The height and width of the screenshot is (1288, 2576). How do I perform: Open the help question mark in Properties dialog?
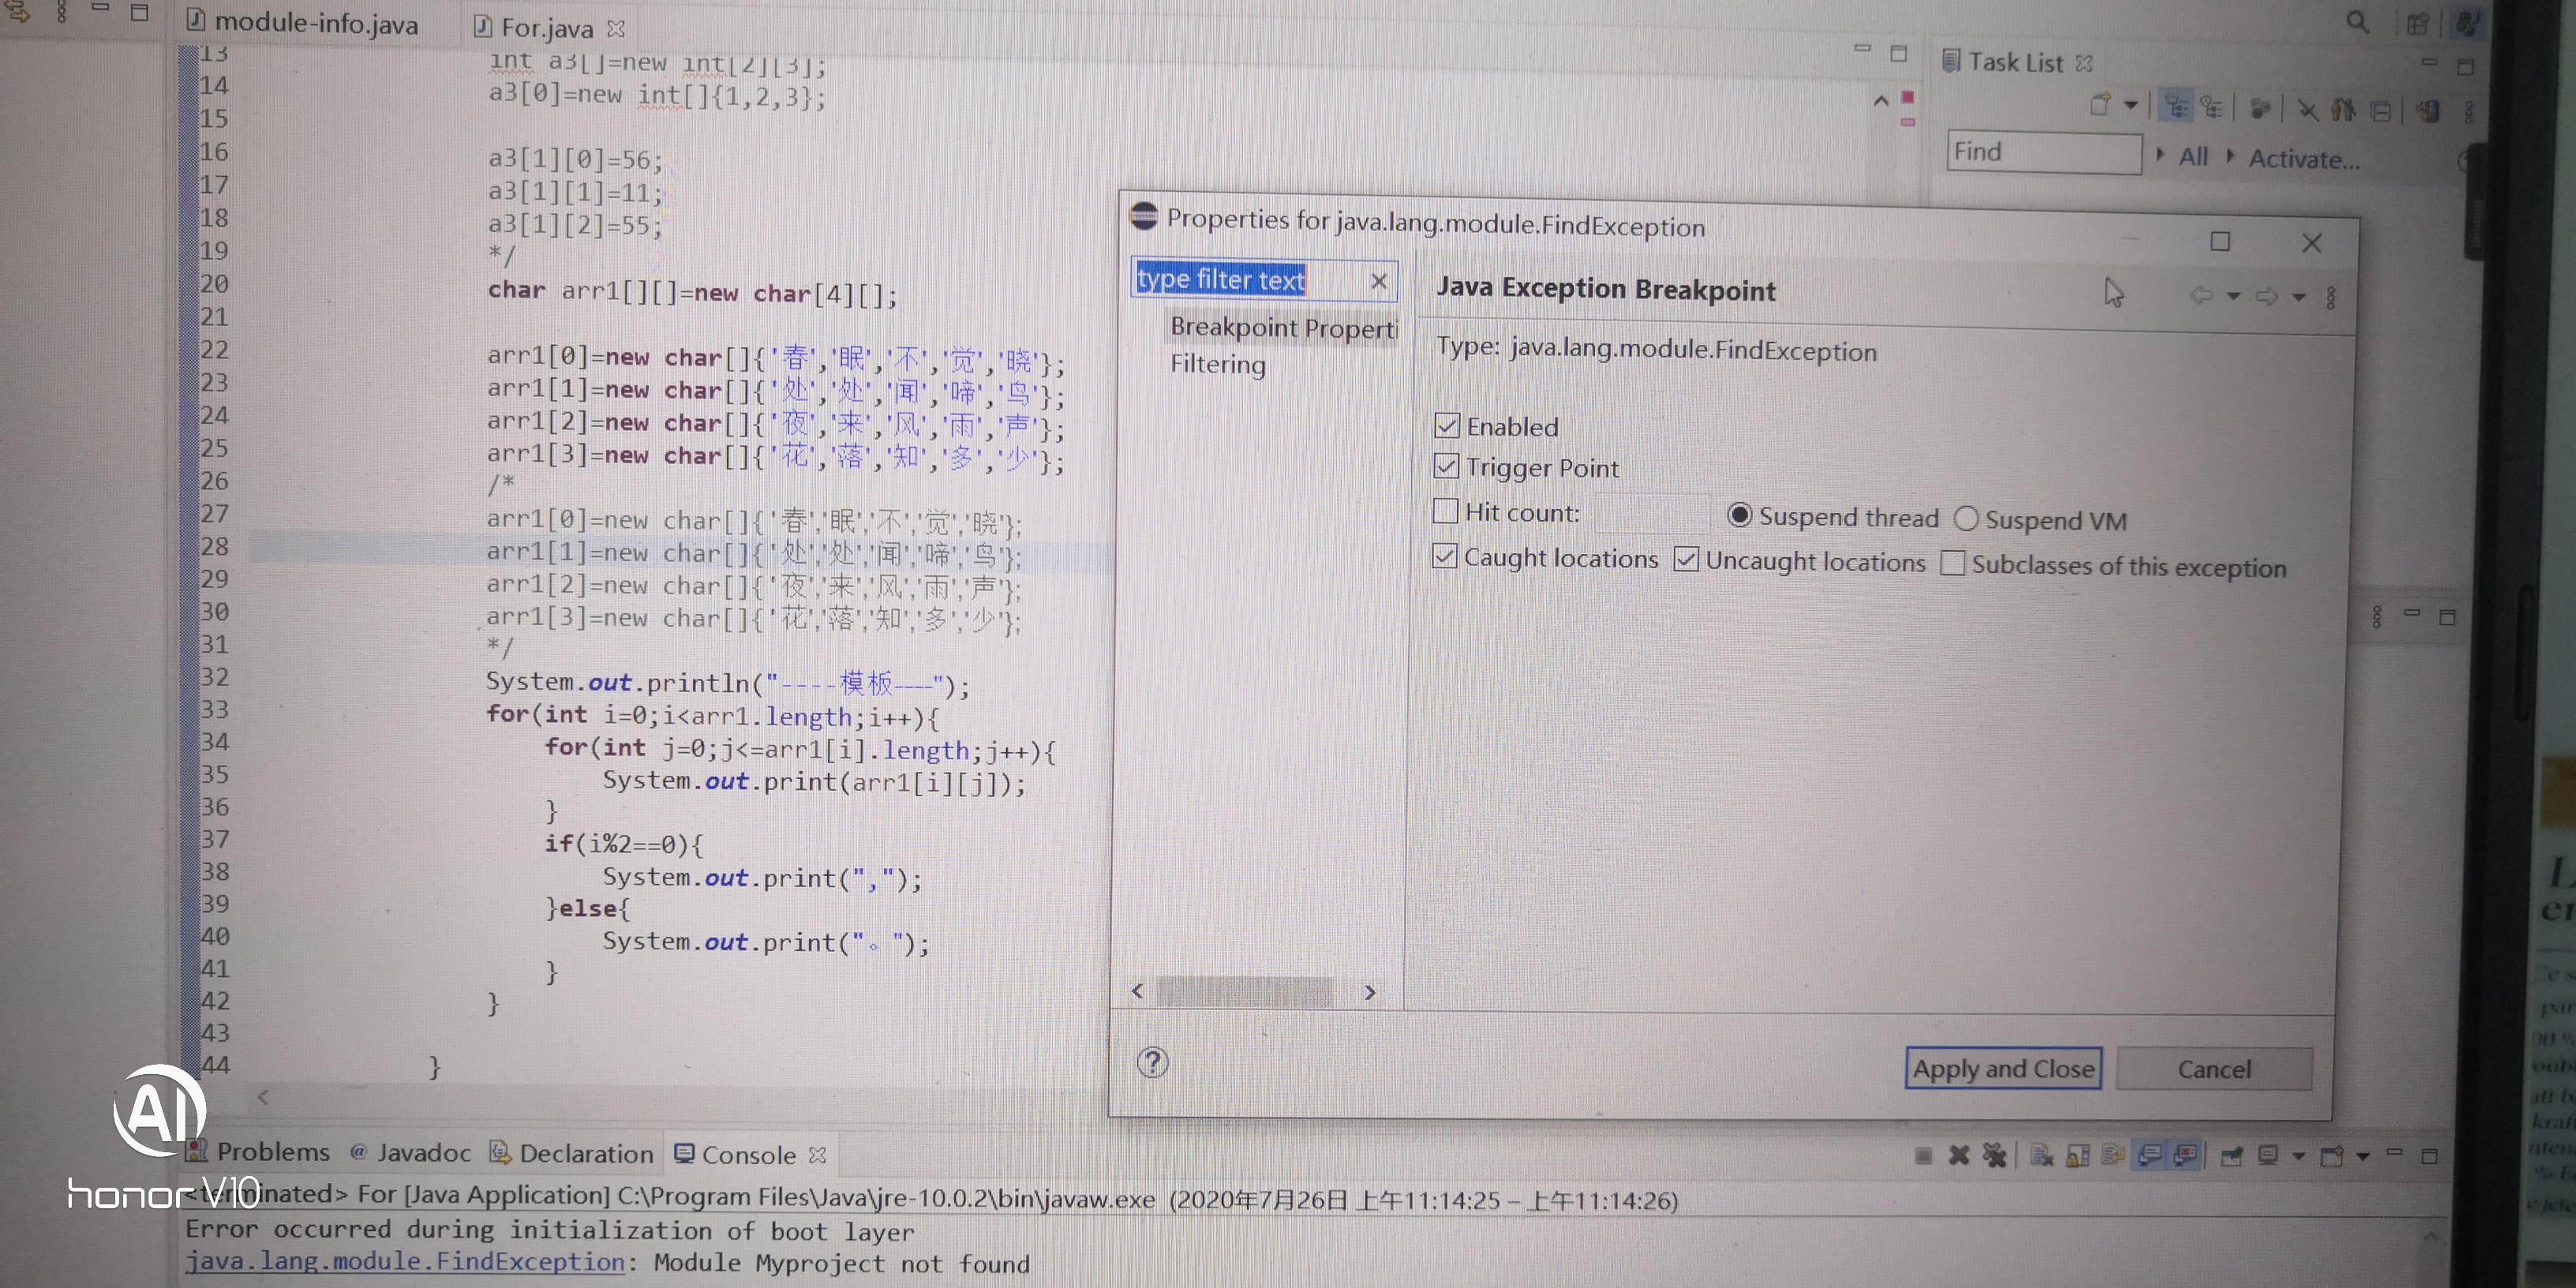(1152, 1062)
